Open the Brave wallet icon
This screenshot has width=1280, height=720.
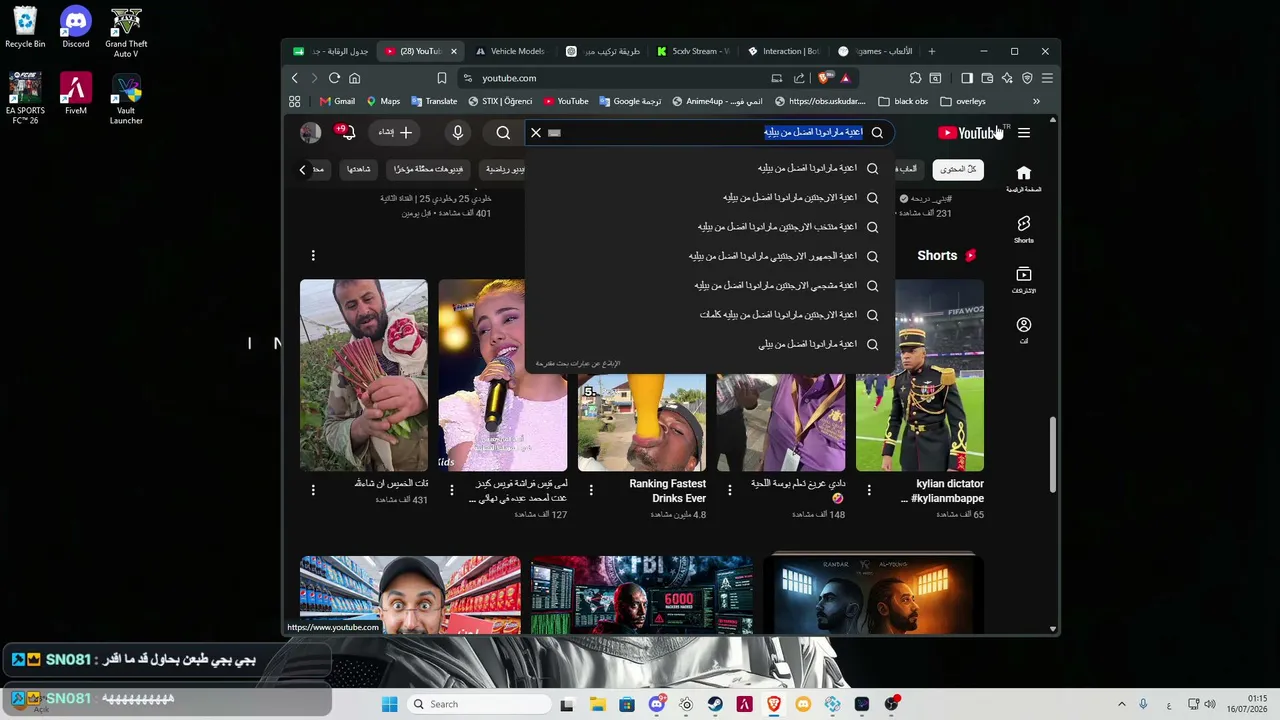coord(987,78)
